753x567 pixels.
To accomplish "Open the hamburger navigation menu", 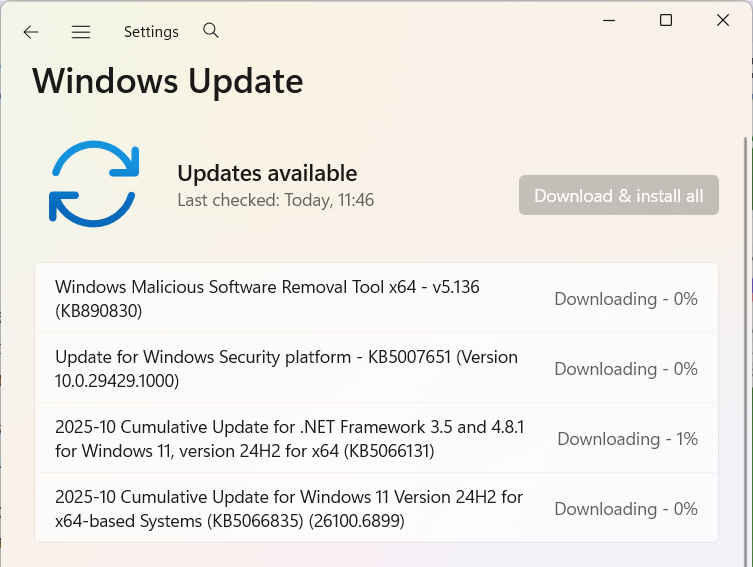I will pos(81,32).
